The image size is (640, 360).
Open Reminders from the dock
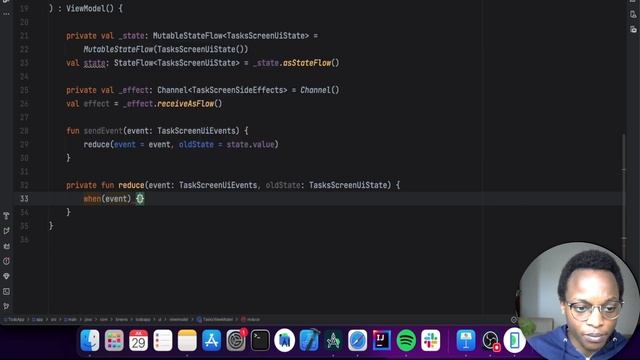[x=163, y=340]
